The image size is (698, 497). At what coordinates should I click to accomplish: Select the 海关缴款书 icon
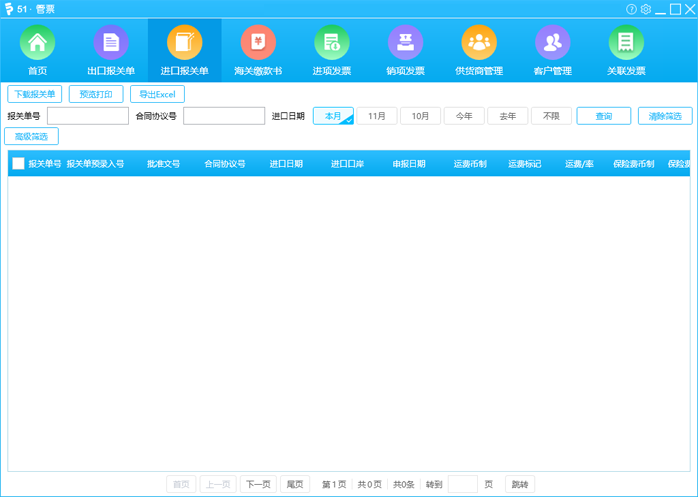click(258, 45)
